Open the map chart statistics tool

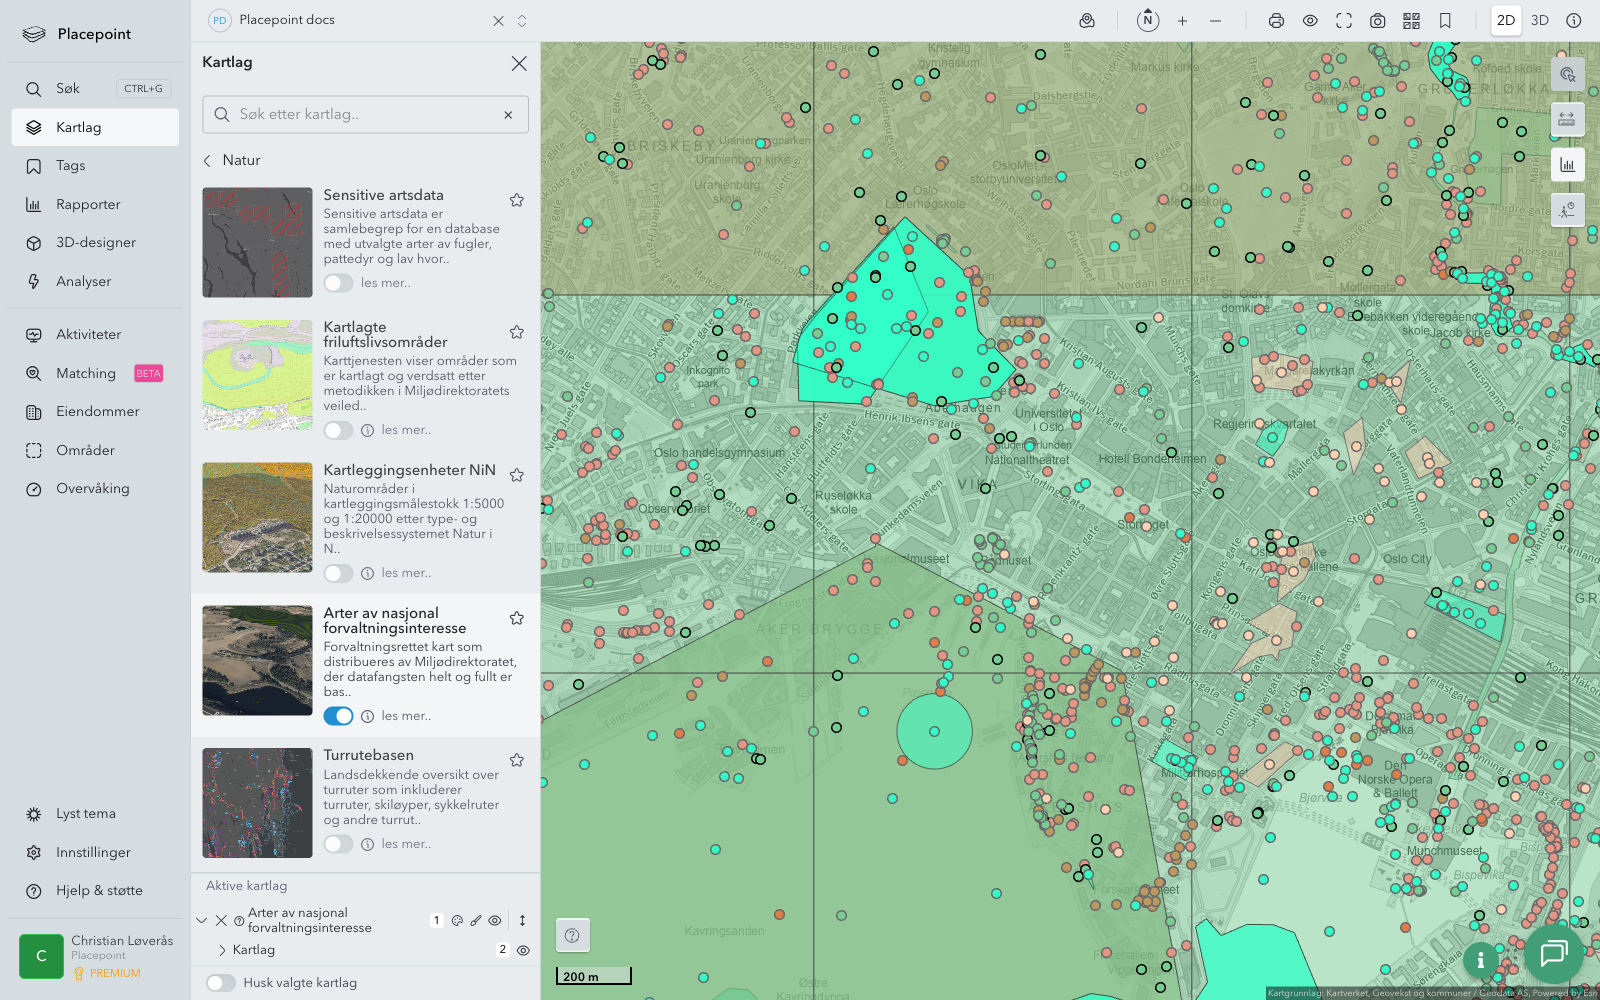[x=1567, y=165]
